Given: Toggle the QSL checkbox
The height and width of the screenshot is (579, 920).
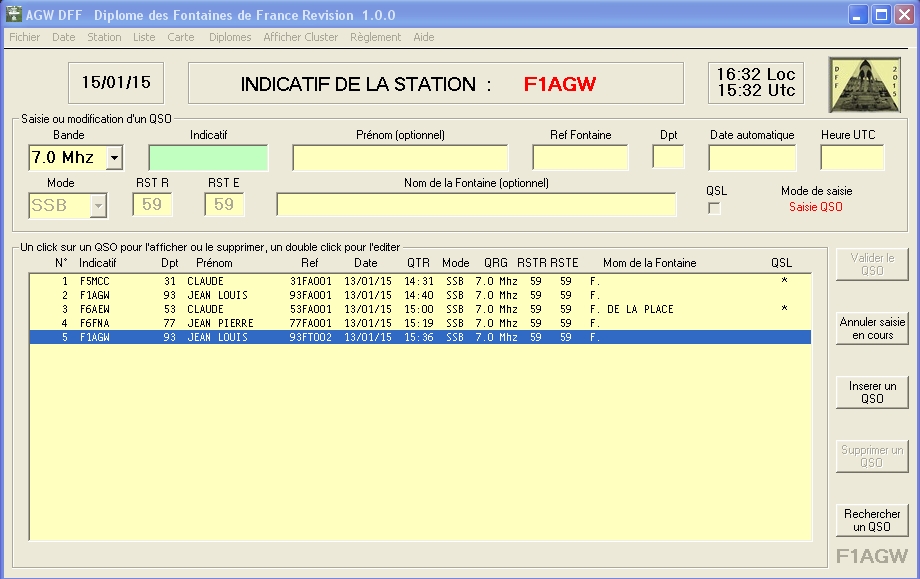Looking at the screenshot, I should coord(714,208).
